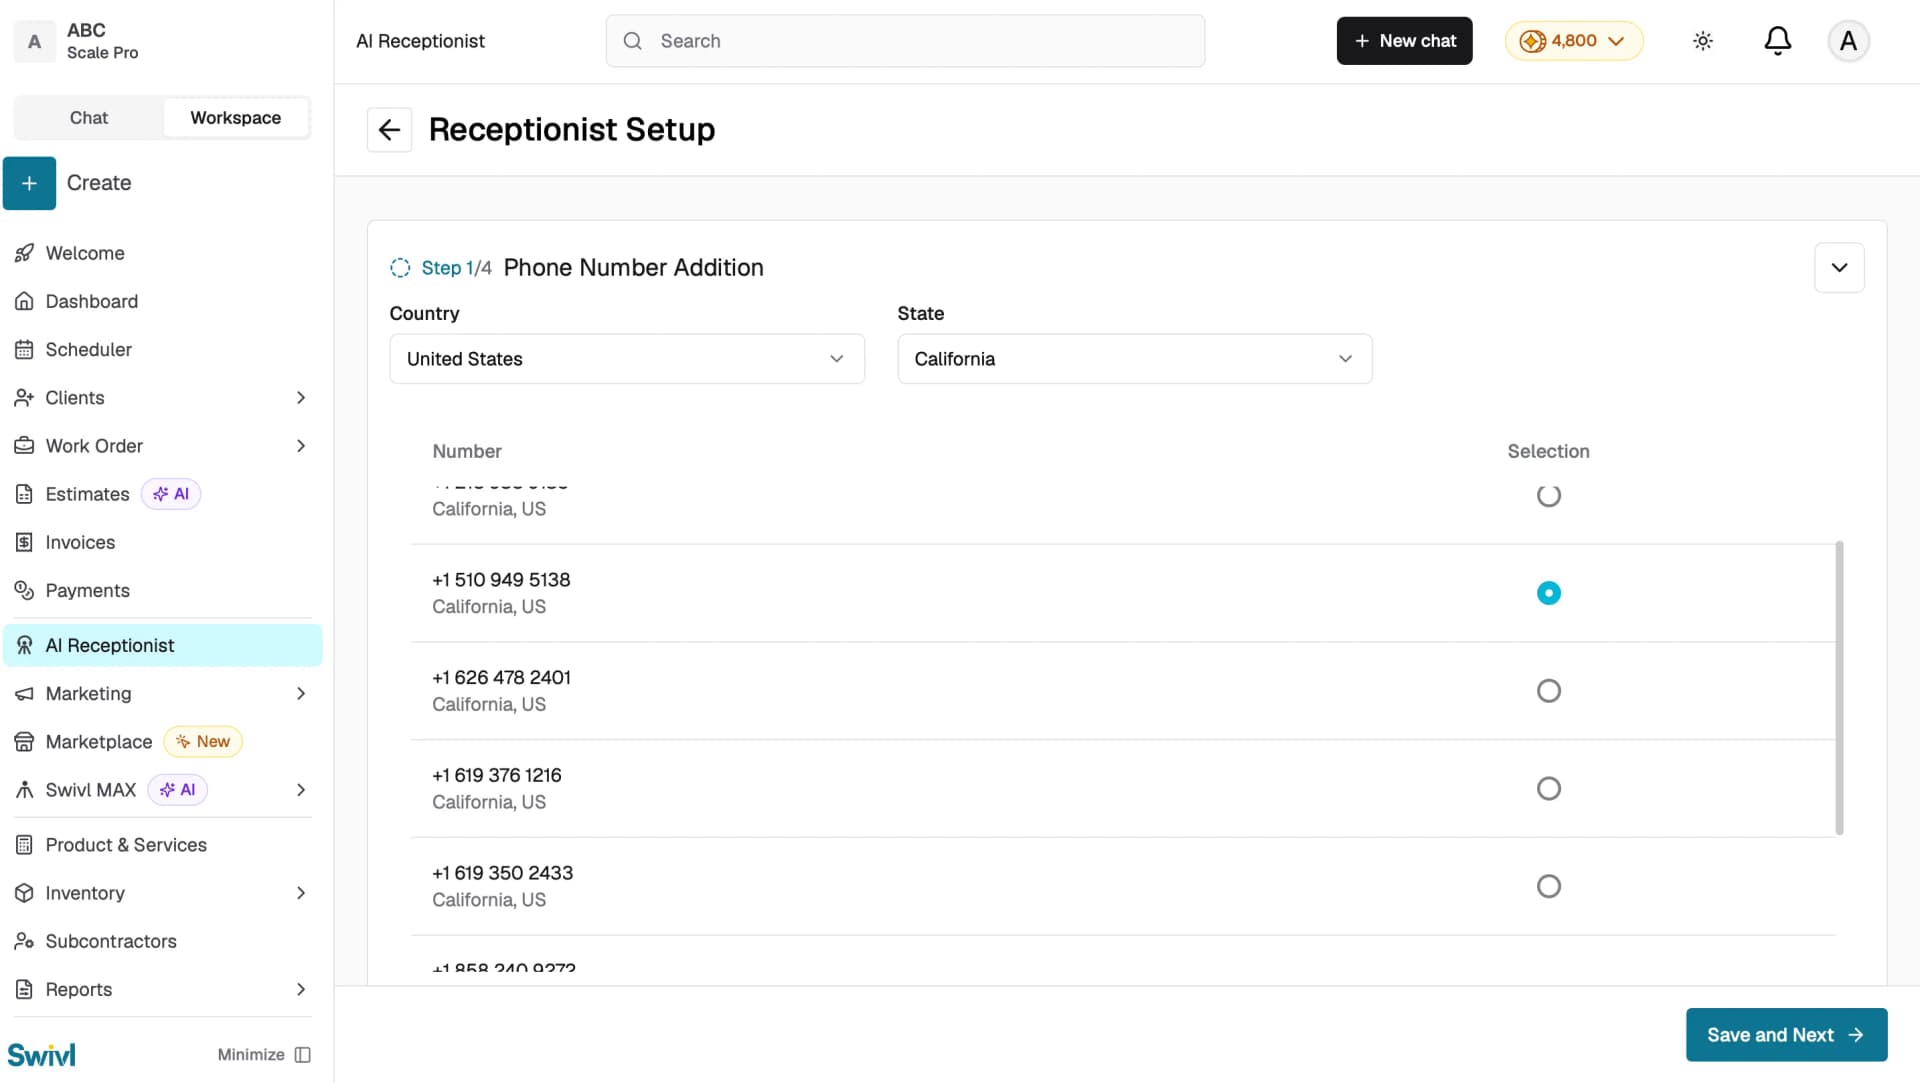Collapse the Phone Number Addition step
The width and height of the screenshot is (1920, 1083).
click(x=1839, y=268)
